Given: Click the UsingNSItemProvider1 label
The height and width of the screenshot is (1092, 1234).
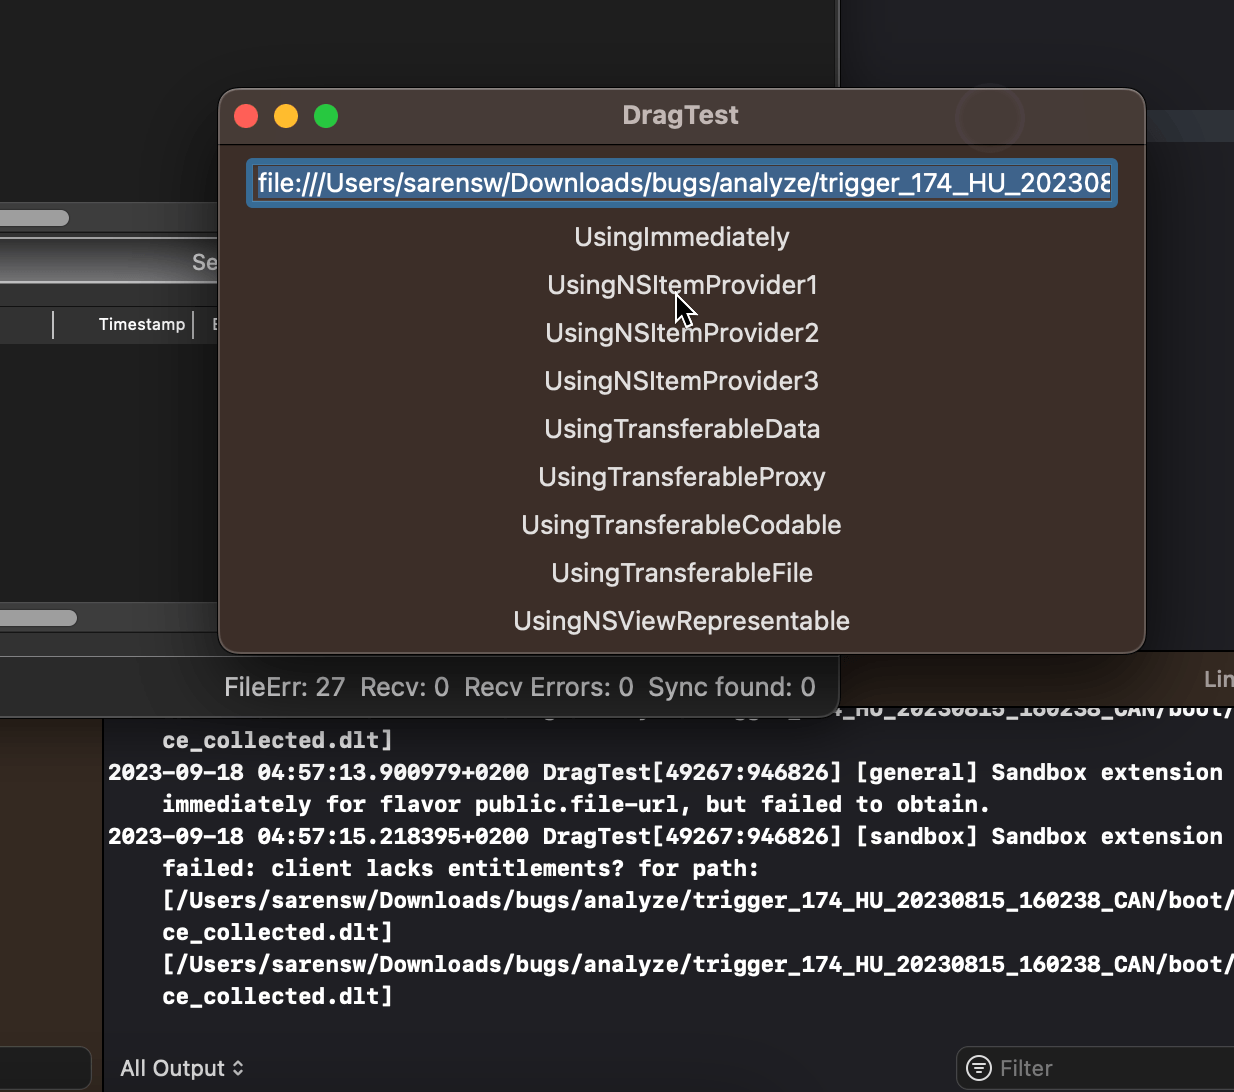Looking at the screenshot, I should (681, 285).
